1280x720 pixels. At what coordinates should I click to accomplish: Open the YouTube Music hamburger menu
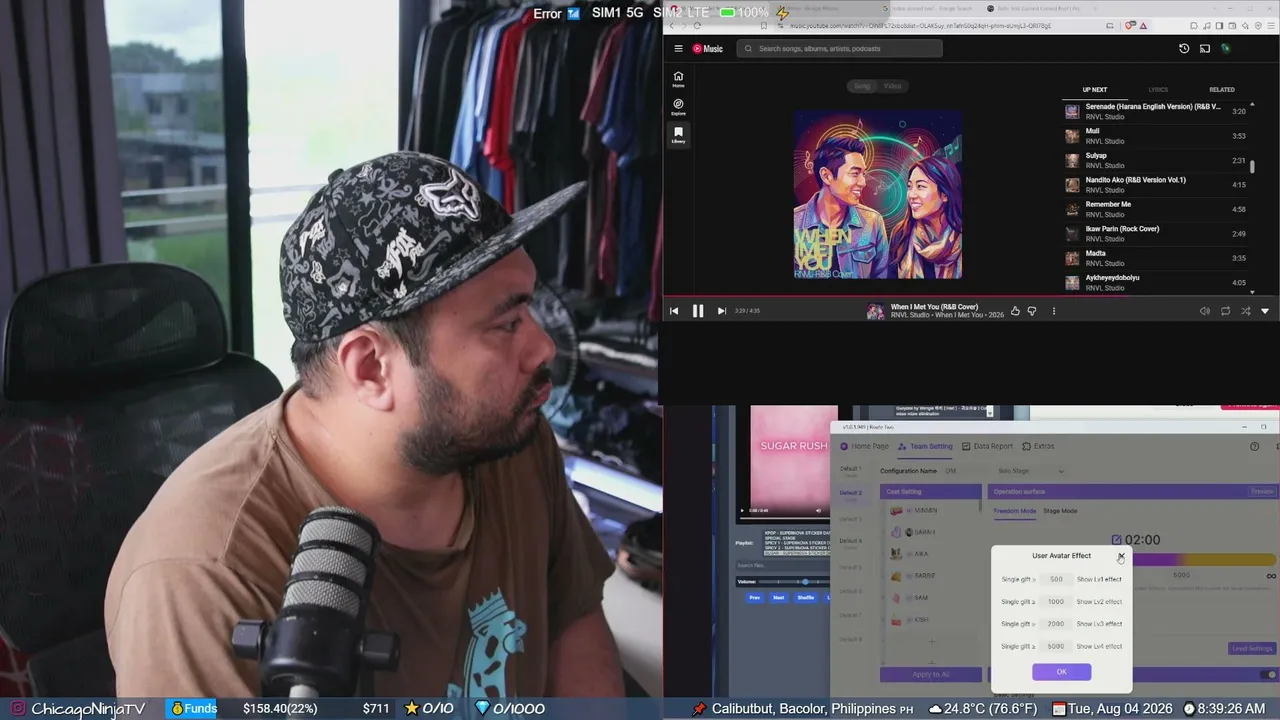click(678, 48)
